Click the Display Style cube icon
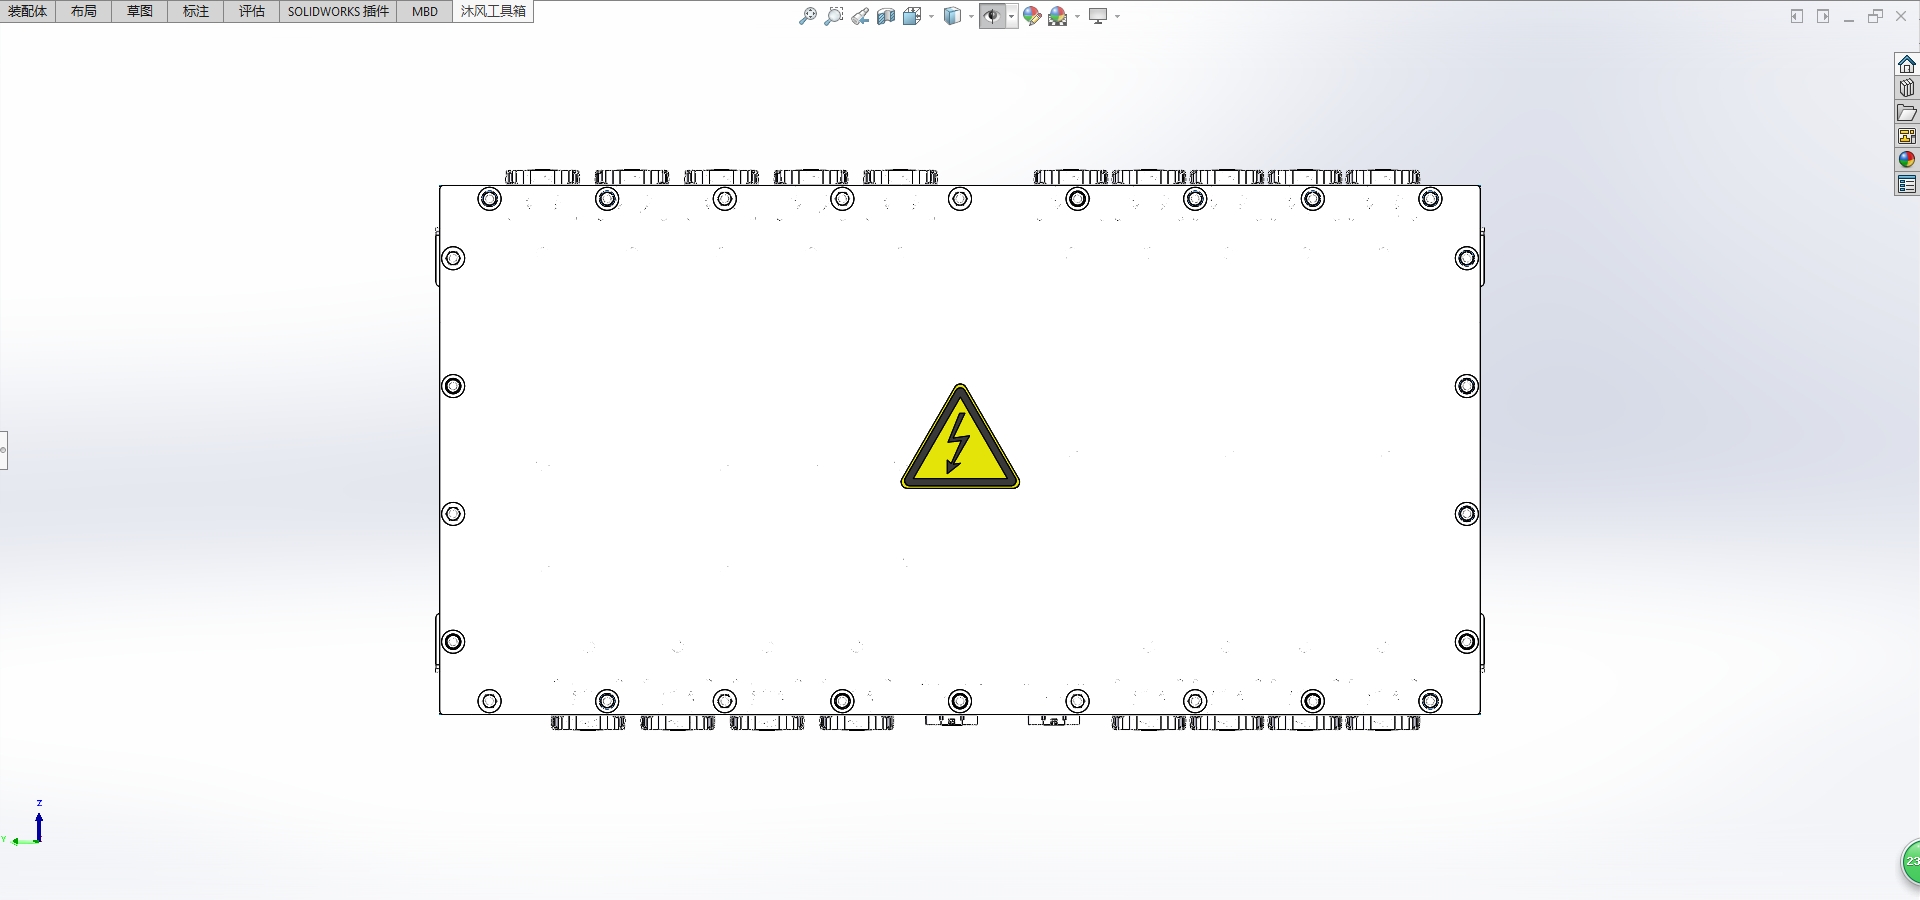The image size is (1920, 900). [952, 16]
